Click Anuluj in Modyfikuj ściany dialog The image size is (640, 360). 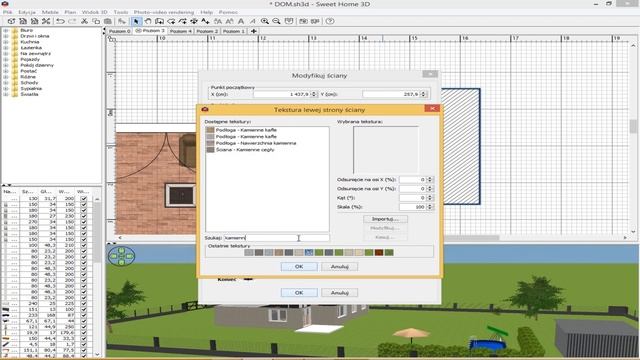click(x=340, y=293)
